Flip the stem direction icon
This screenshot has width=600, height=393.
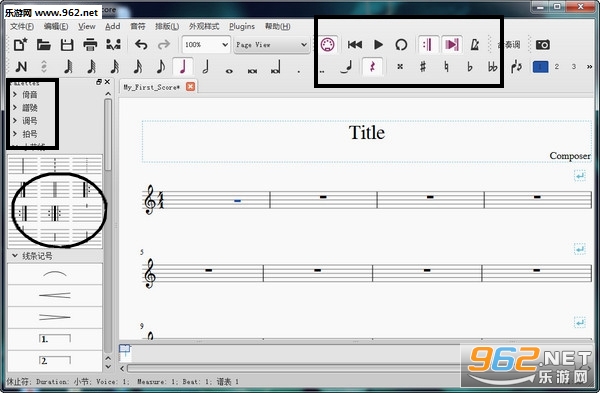[516, 67]
